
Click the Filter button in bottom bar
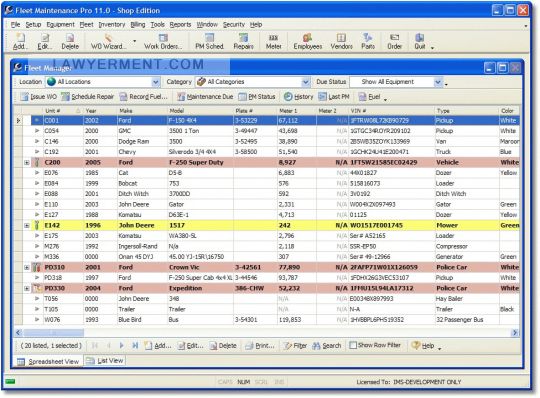click(x=295, y=345)
